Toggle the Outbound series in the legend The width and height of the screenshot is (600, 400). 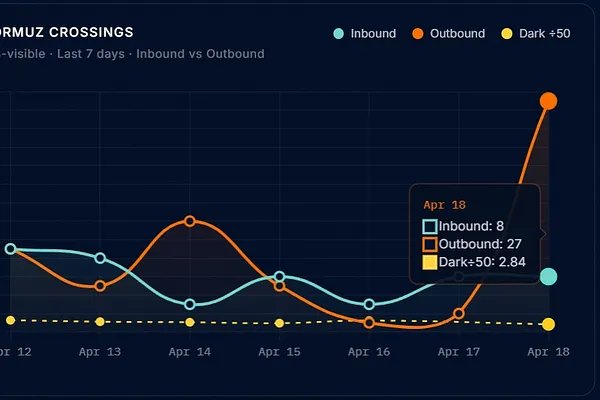449,34
